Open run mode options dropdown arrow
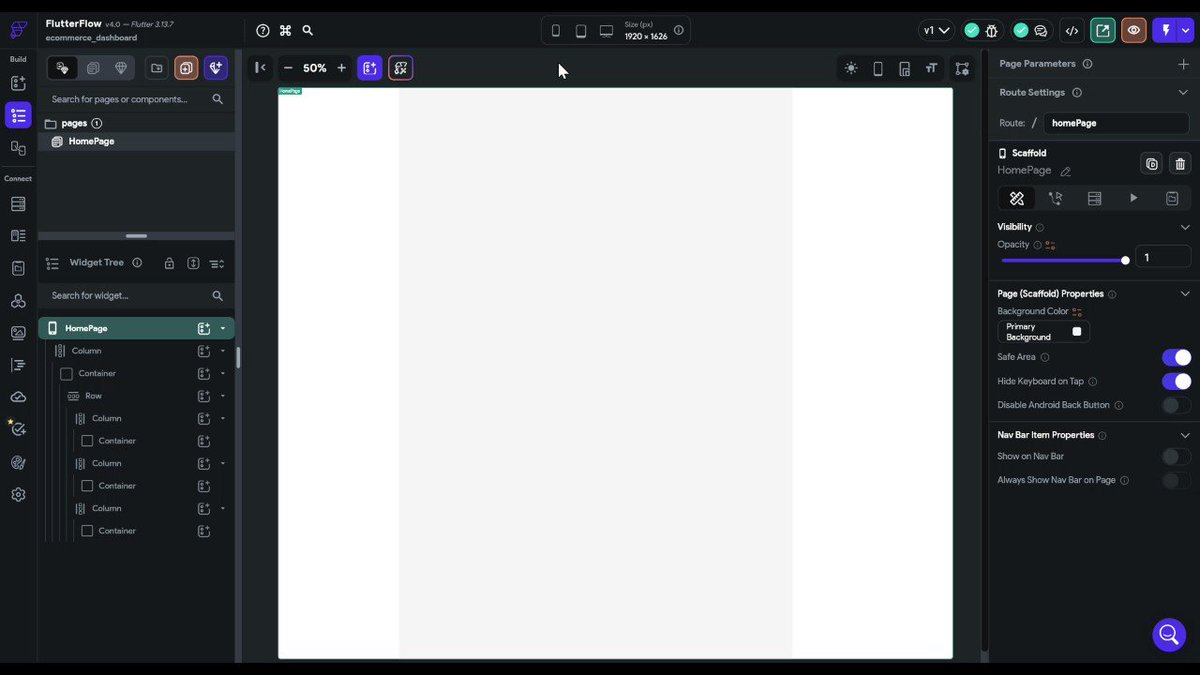Viewport: 1200px width, 675px height. tap(1186, 31)
